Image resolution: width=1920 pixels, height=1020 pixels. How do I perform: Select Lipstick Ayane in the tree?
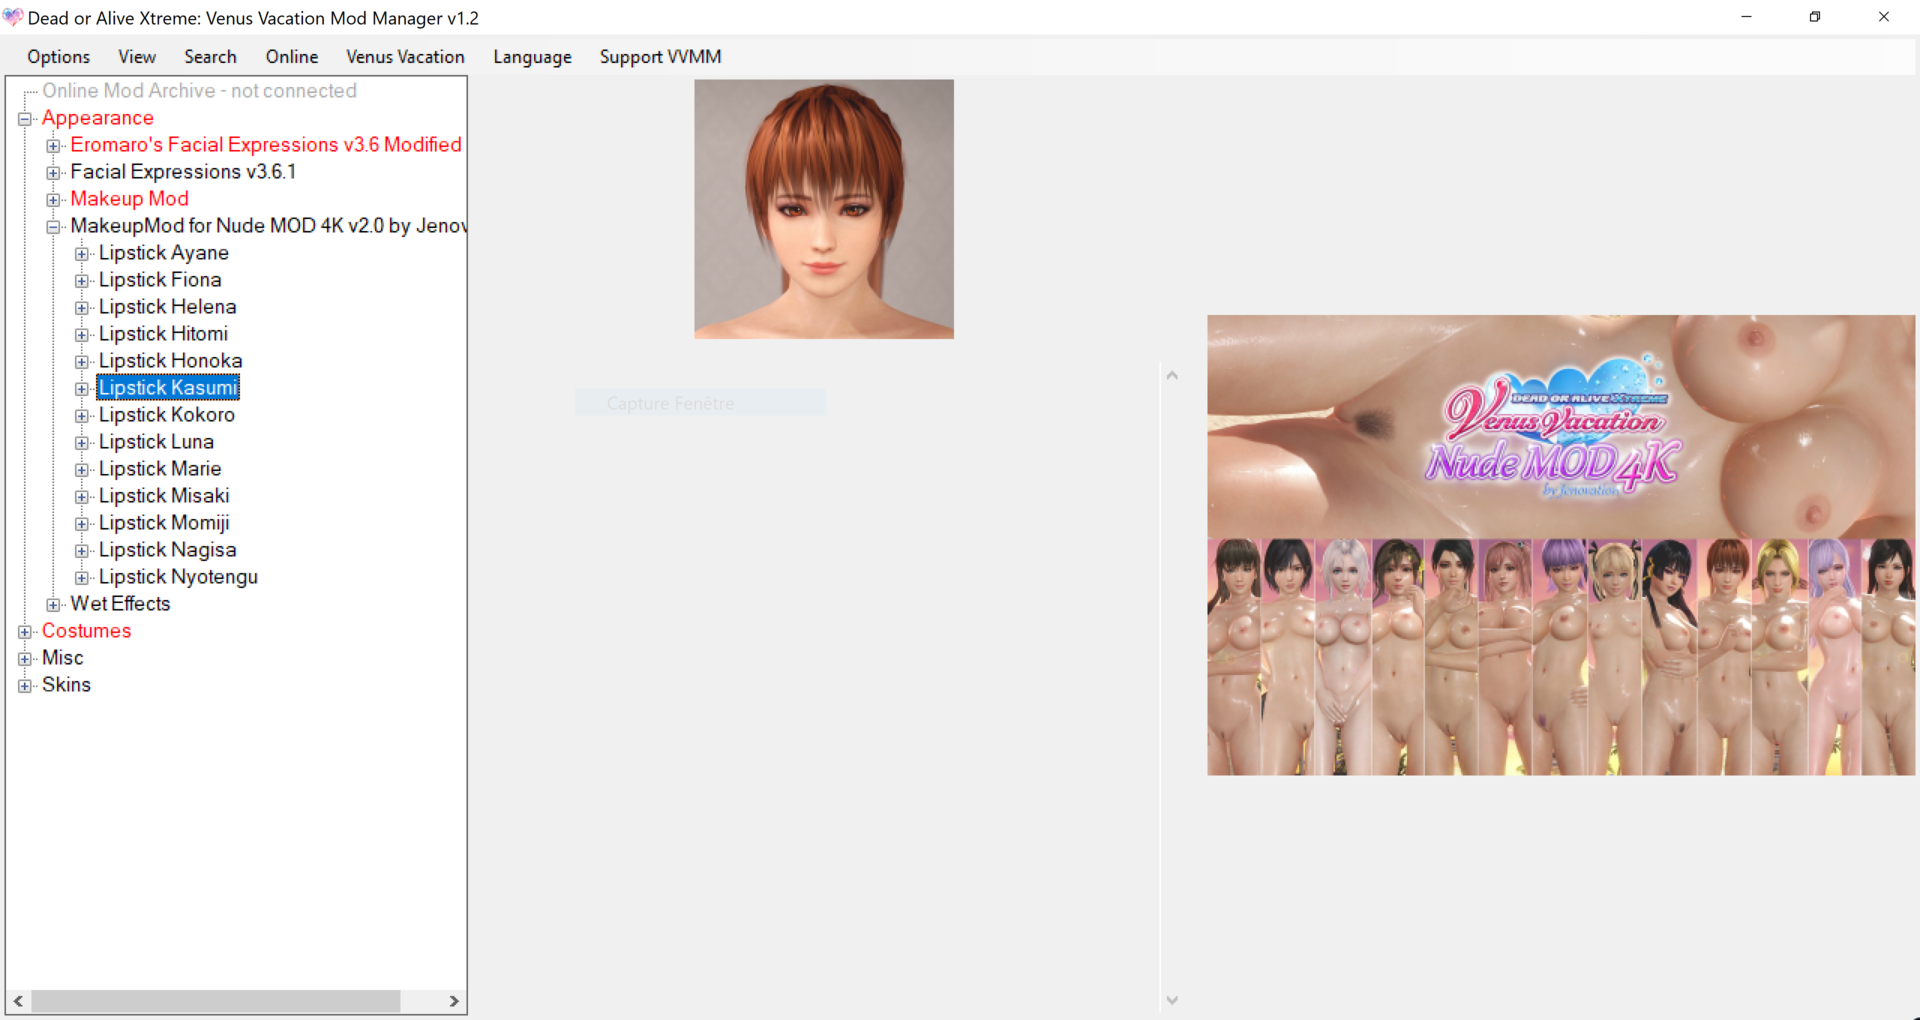163,253
